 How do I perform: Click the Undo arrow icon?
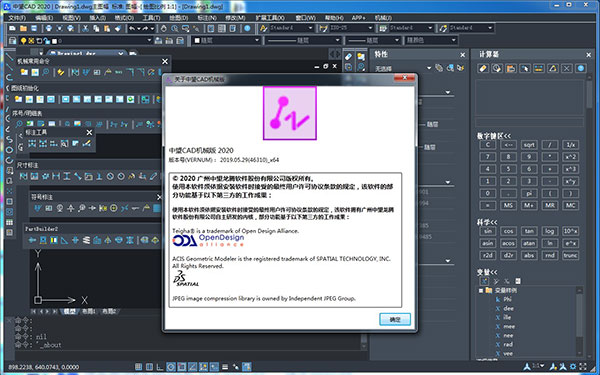click(132, 28)
